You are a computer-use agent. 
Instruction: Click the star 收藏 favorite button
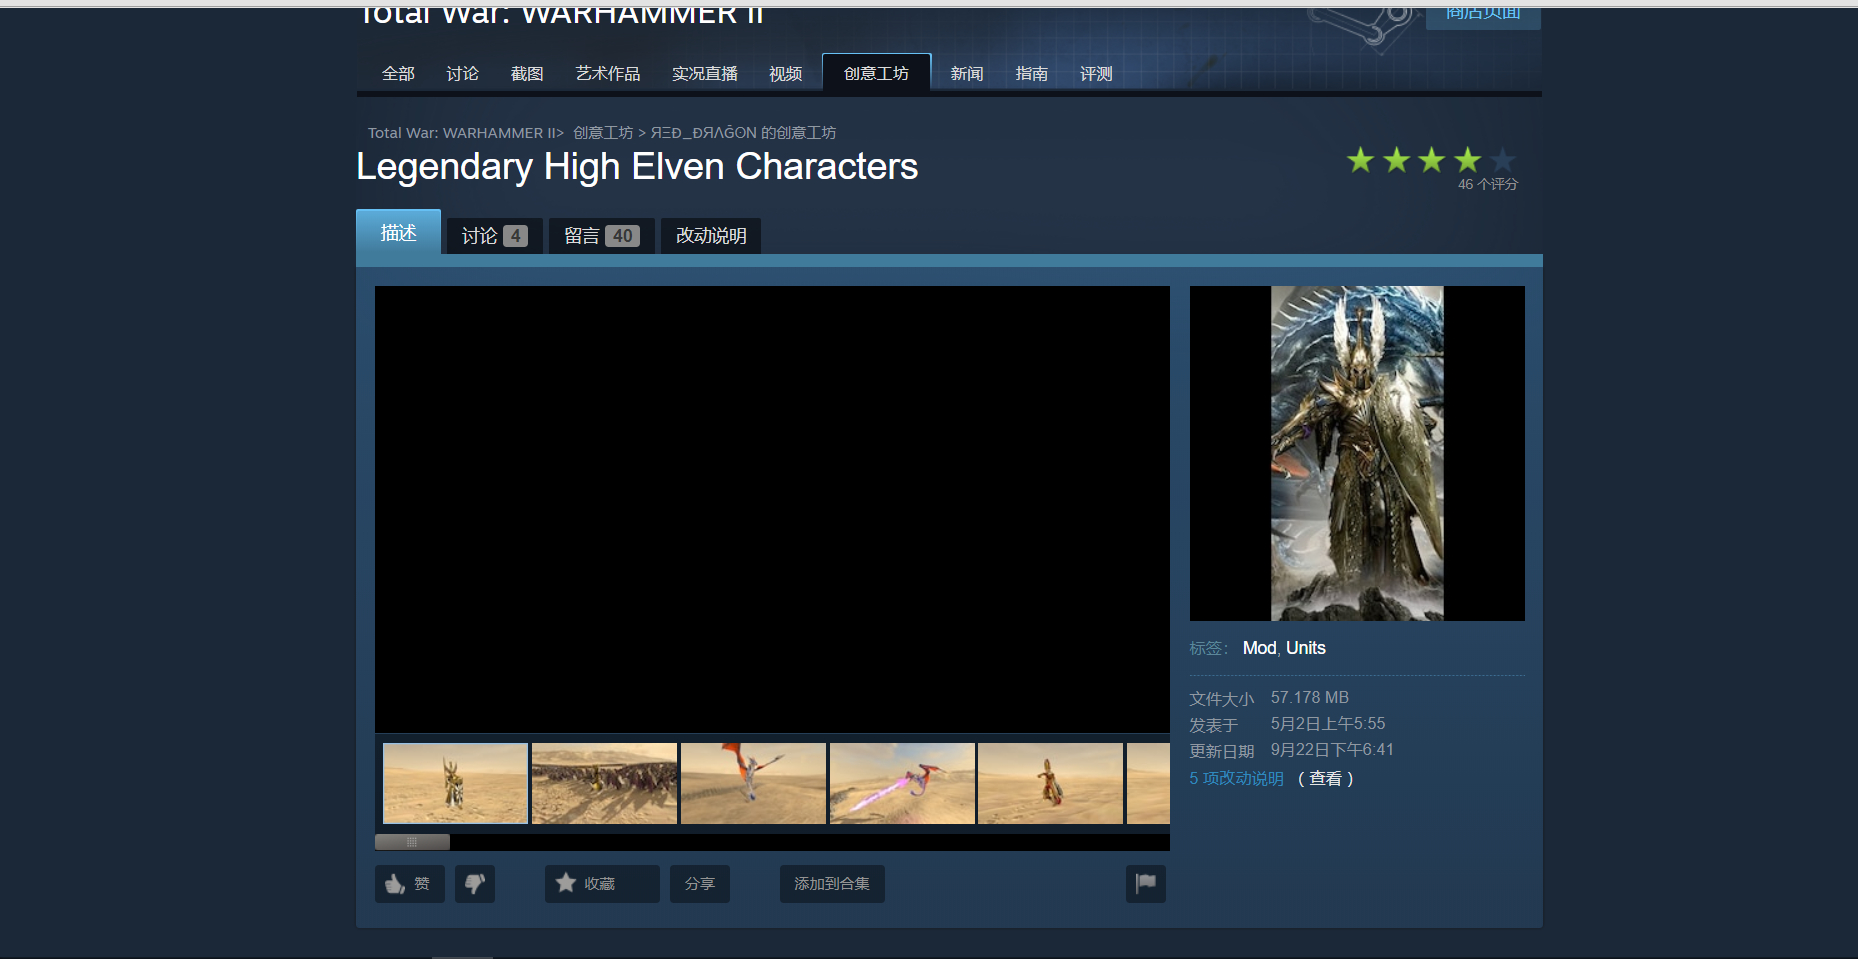point(602,884)
